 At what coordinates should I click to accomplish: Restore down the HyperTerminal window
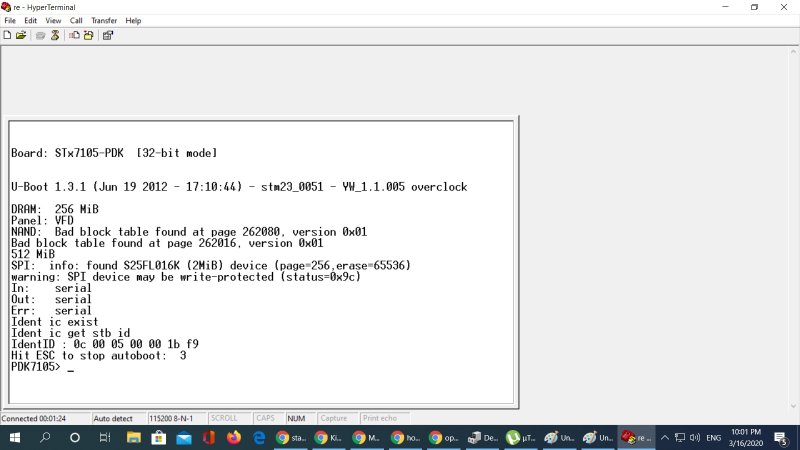coord(755,7)
